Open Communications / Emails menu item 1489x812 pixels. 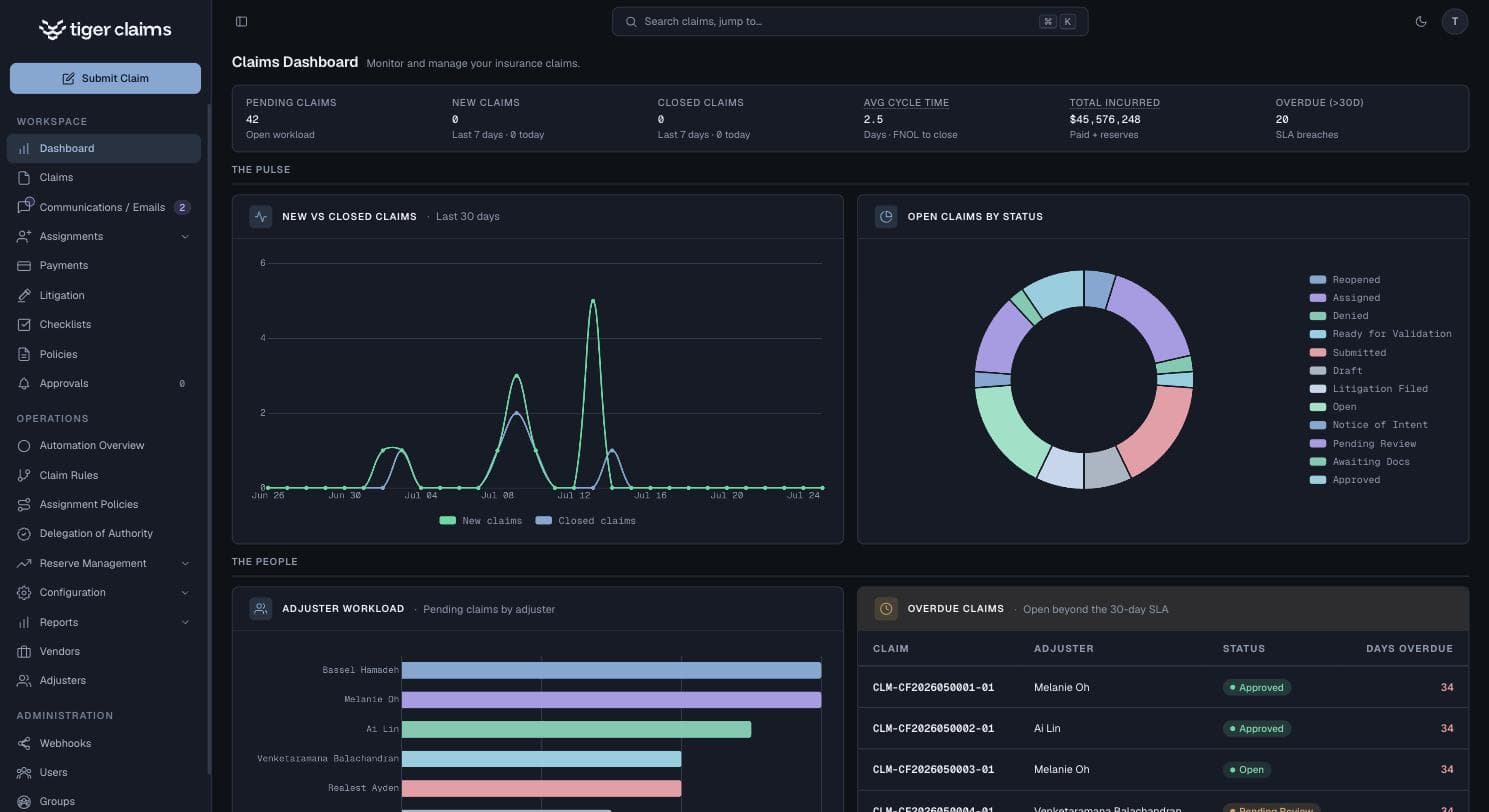104,207
